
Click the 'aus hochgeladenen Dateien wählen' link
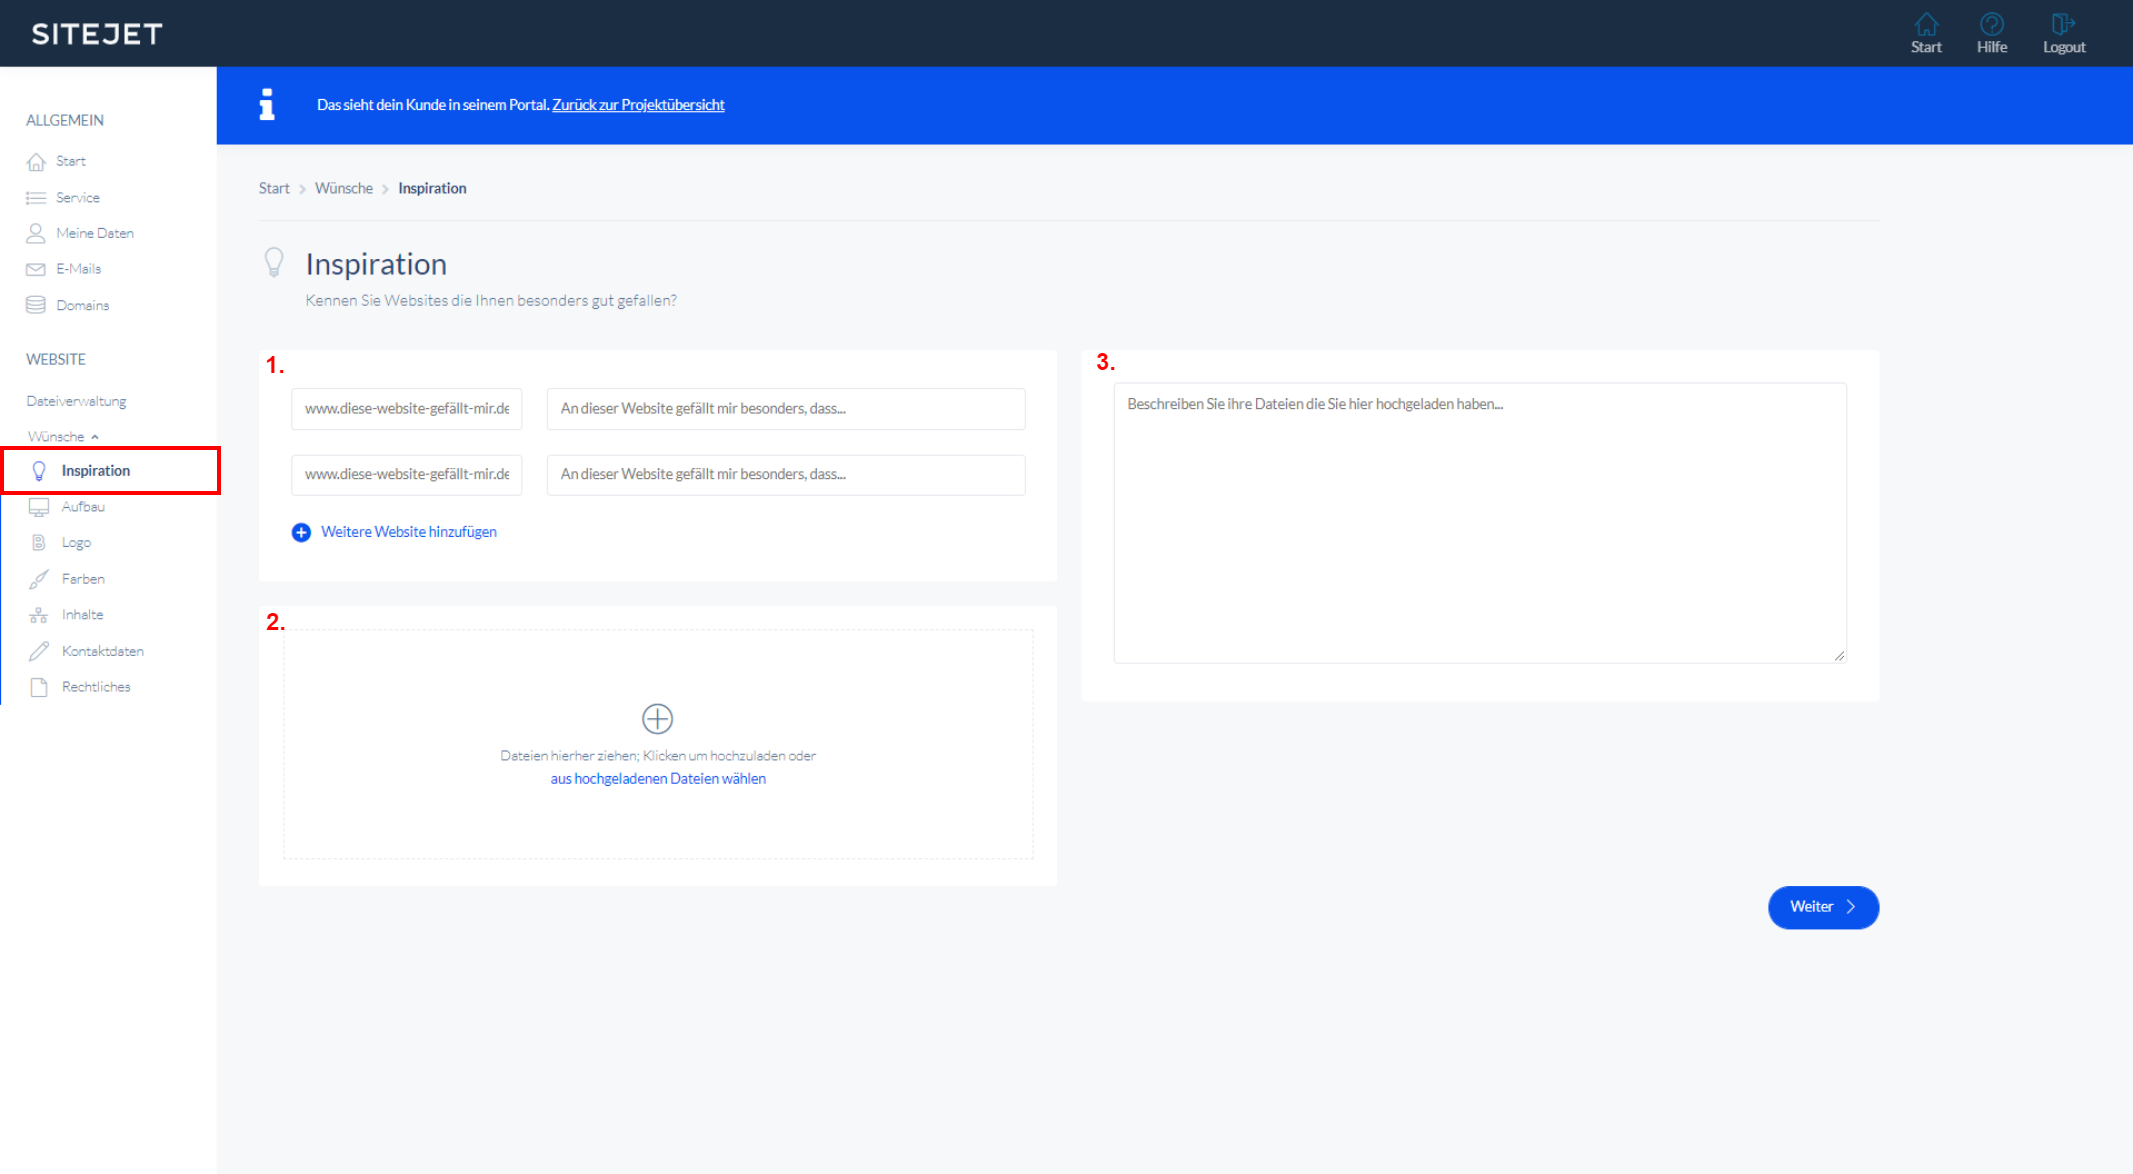658,779
